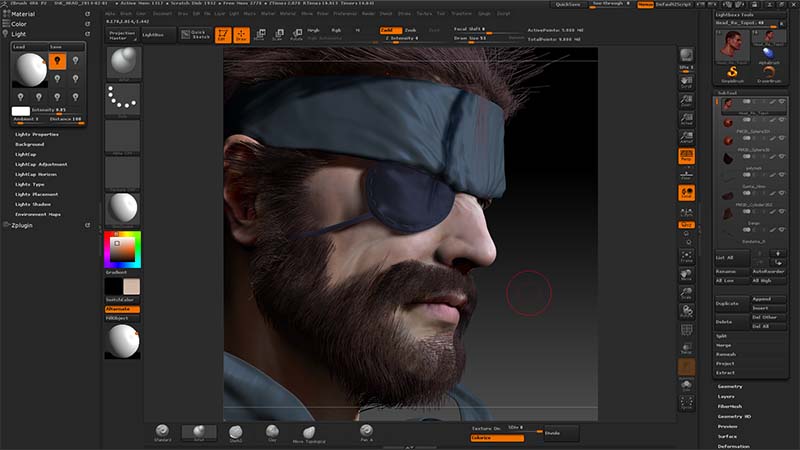Expand the Lights Properties section
The height and width of the screenshot is (450, 800).
click(36, 134)
